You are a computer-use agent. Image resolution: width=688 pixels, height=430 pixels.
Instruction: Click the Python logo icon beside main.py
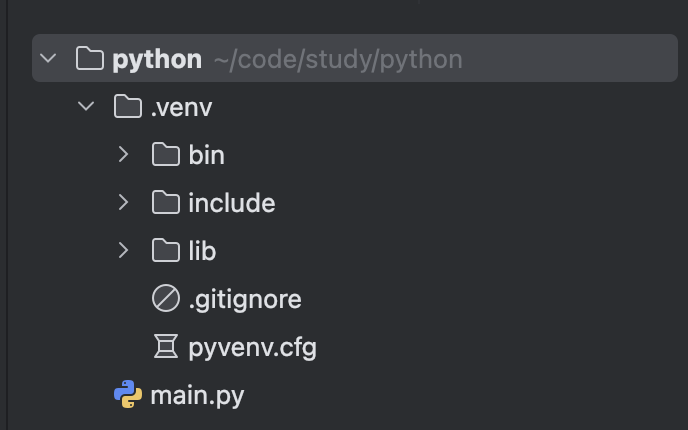(x=128, y=395)
